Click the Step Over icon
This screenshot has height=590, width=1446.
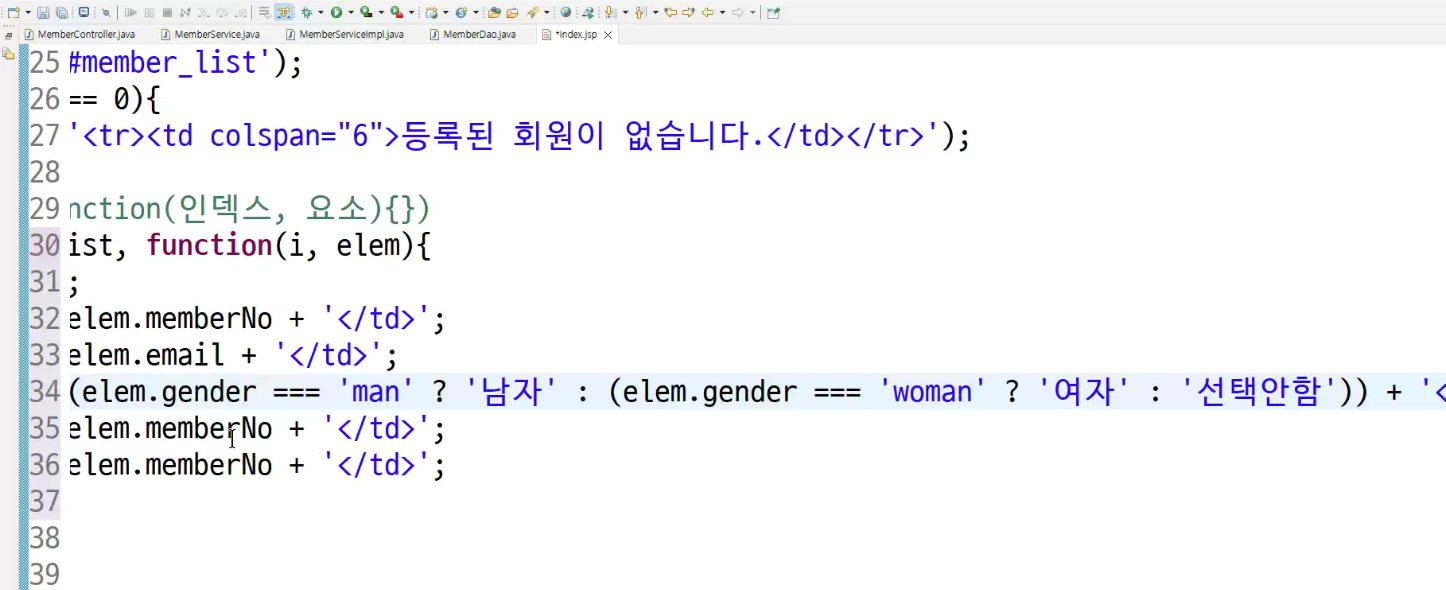(x=222, y=13)
